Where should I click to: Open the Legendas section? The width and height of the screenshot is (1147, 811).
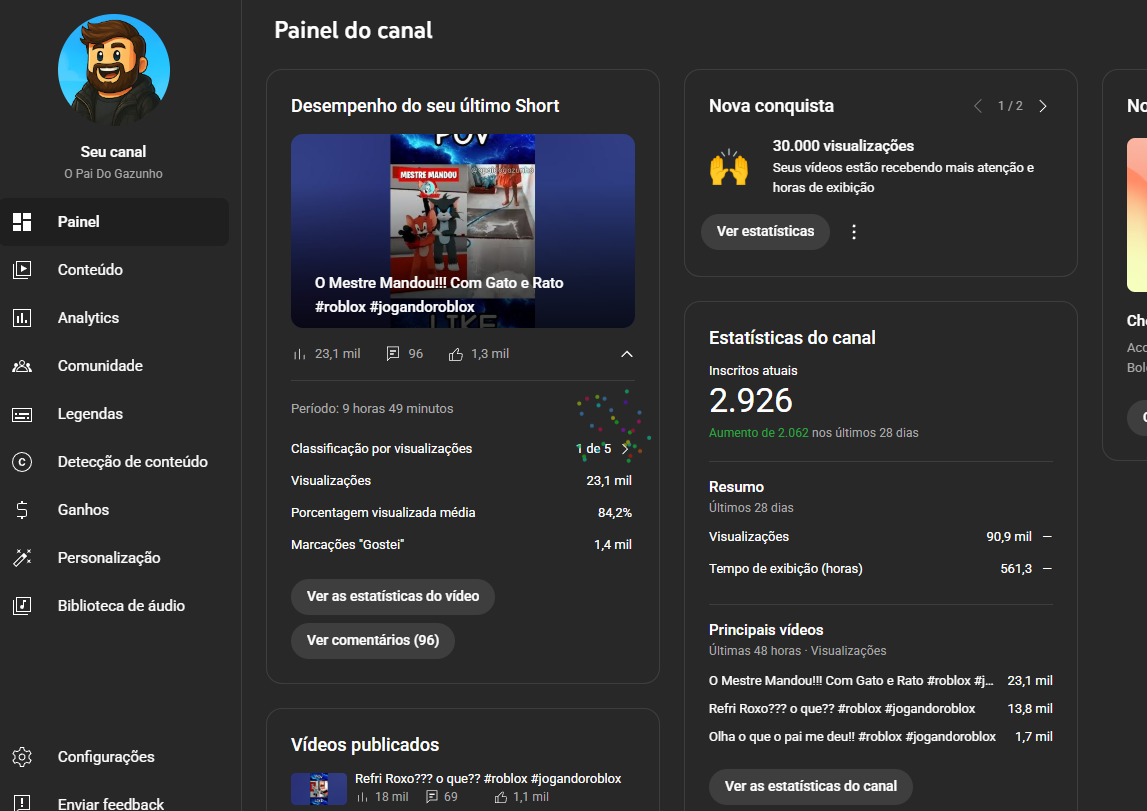point(114,414)
